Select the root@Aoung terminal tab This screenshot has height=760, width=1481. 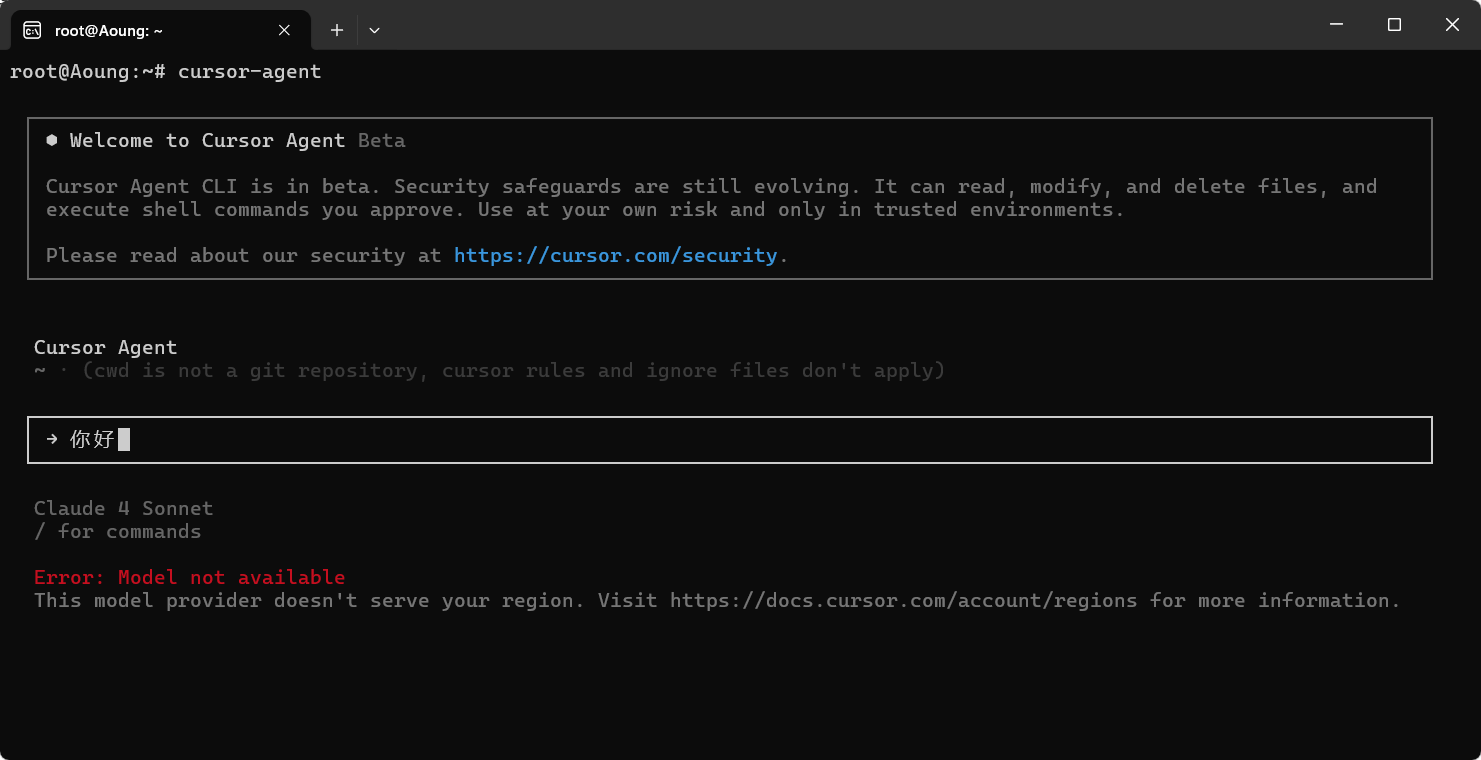coord(160,30)
